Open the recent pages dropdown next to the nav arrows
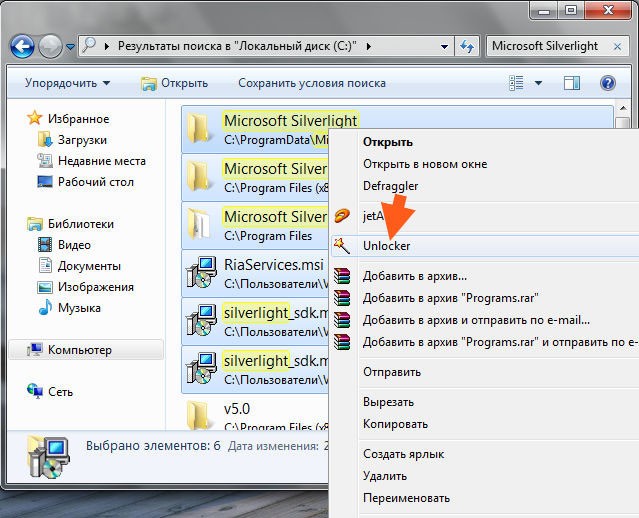 (70, 47)
